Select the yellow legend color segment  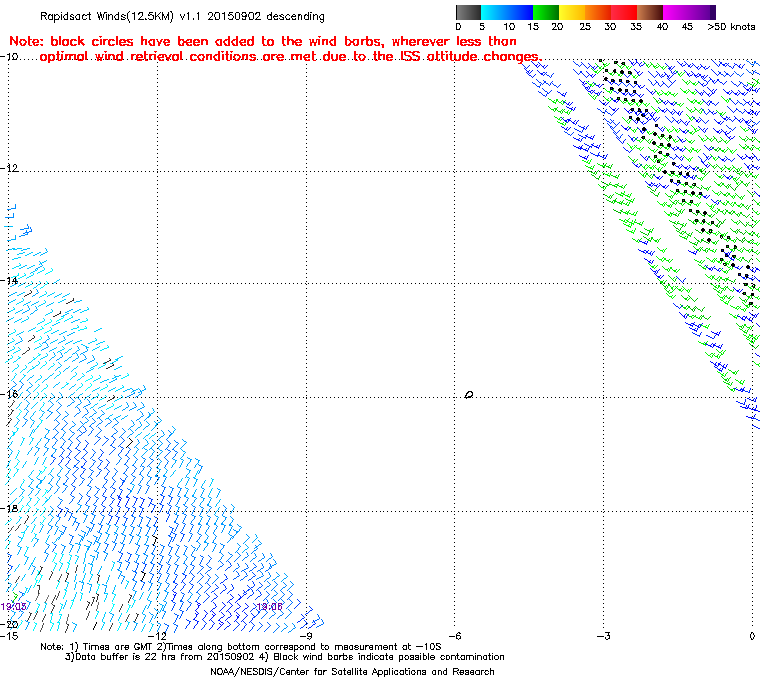click(x=572, y=12)
